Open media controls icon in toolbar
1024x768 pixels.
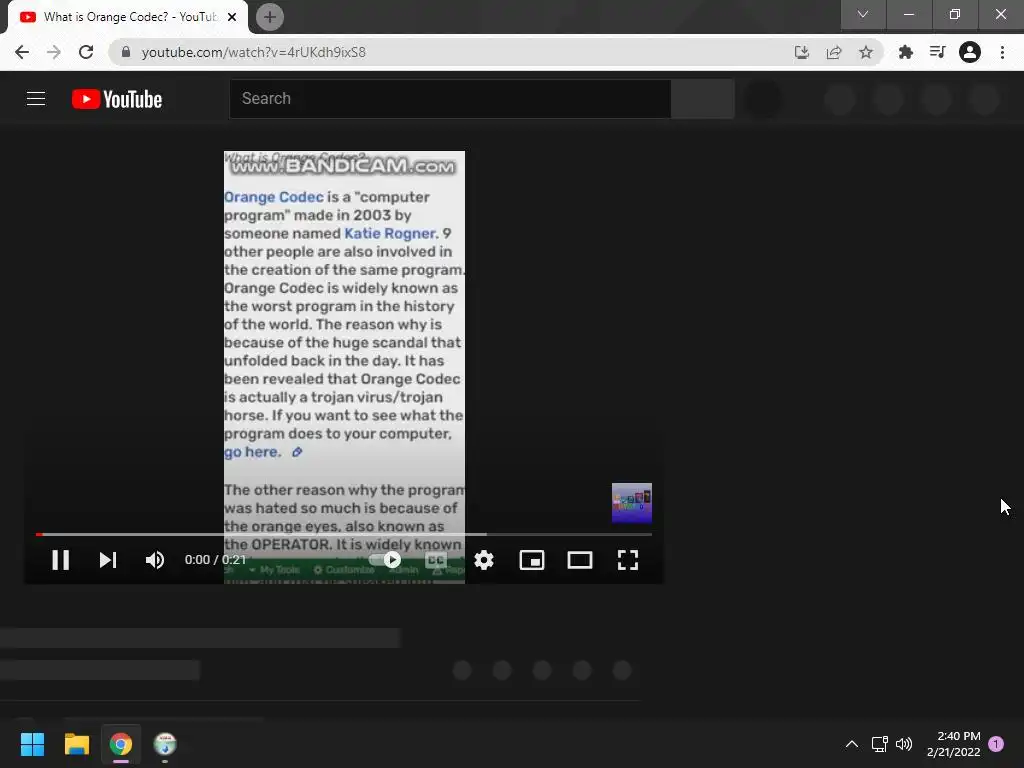[x=938, y=52]
